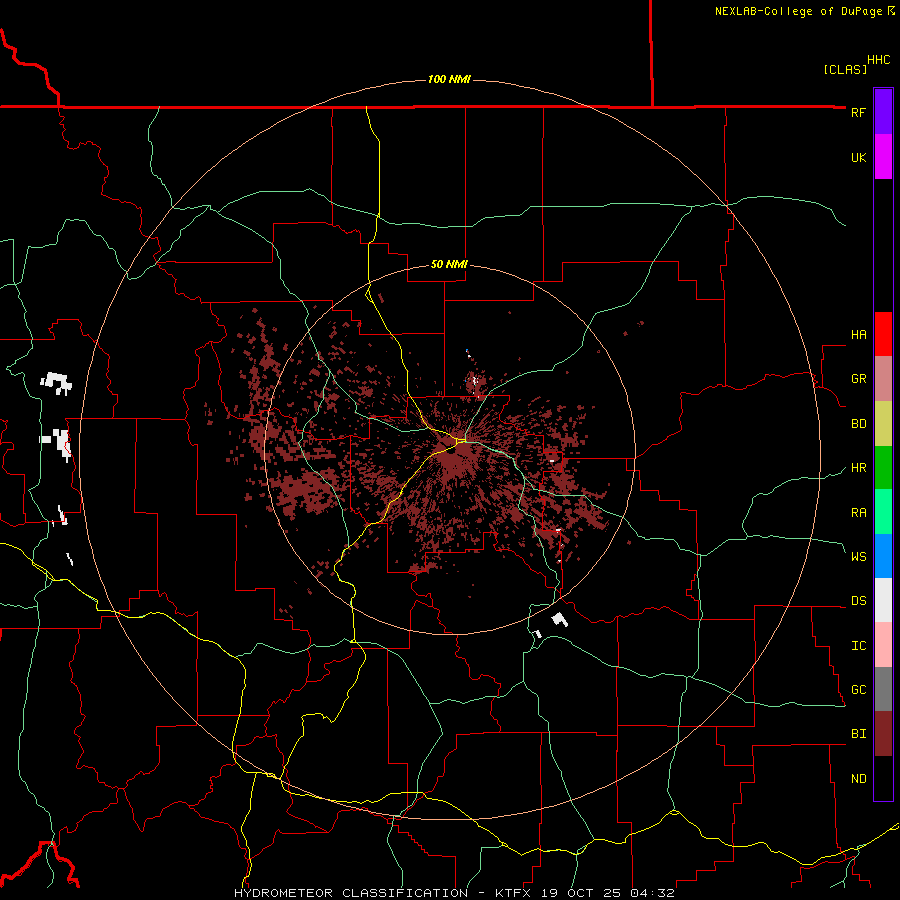Click the HA legend label

(x=858, y=335)
